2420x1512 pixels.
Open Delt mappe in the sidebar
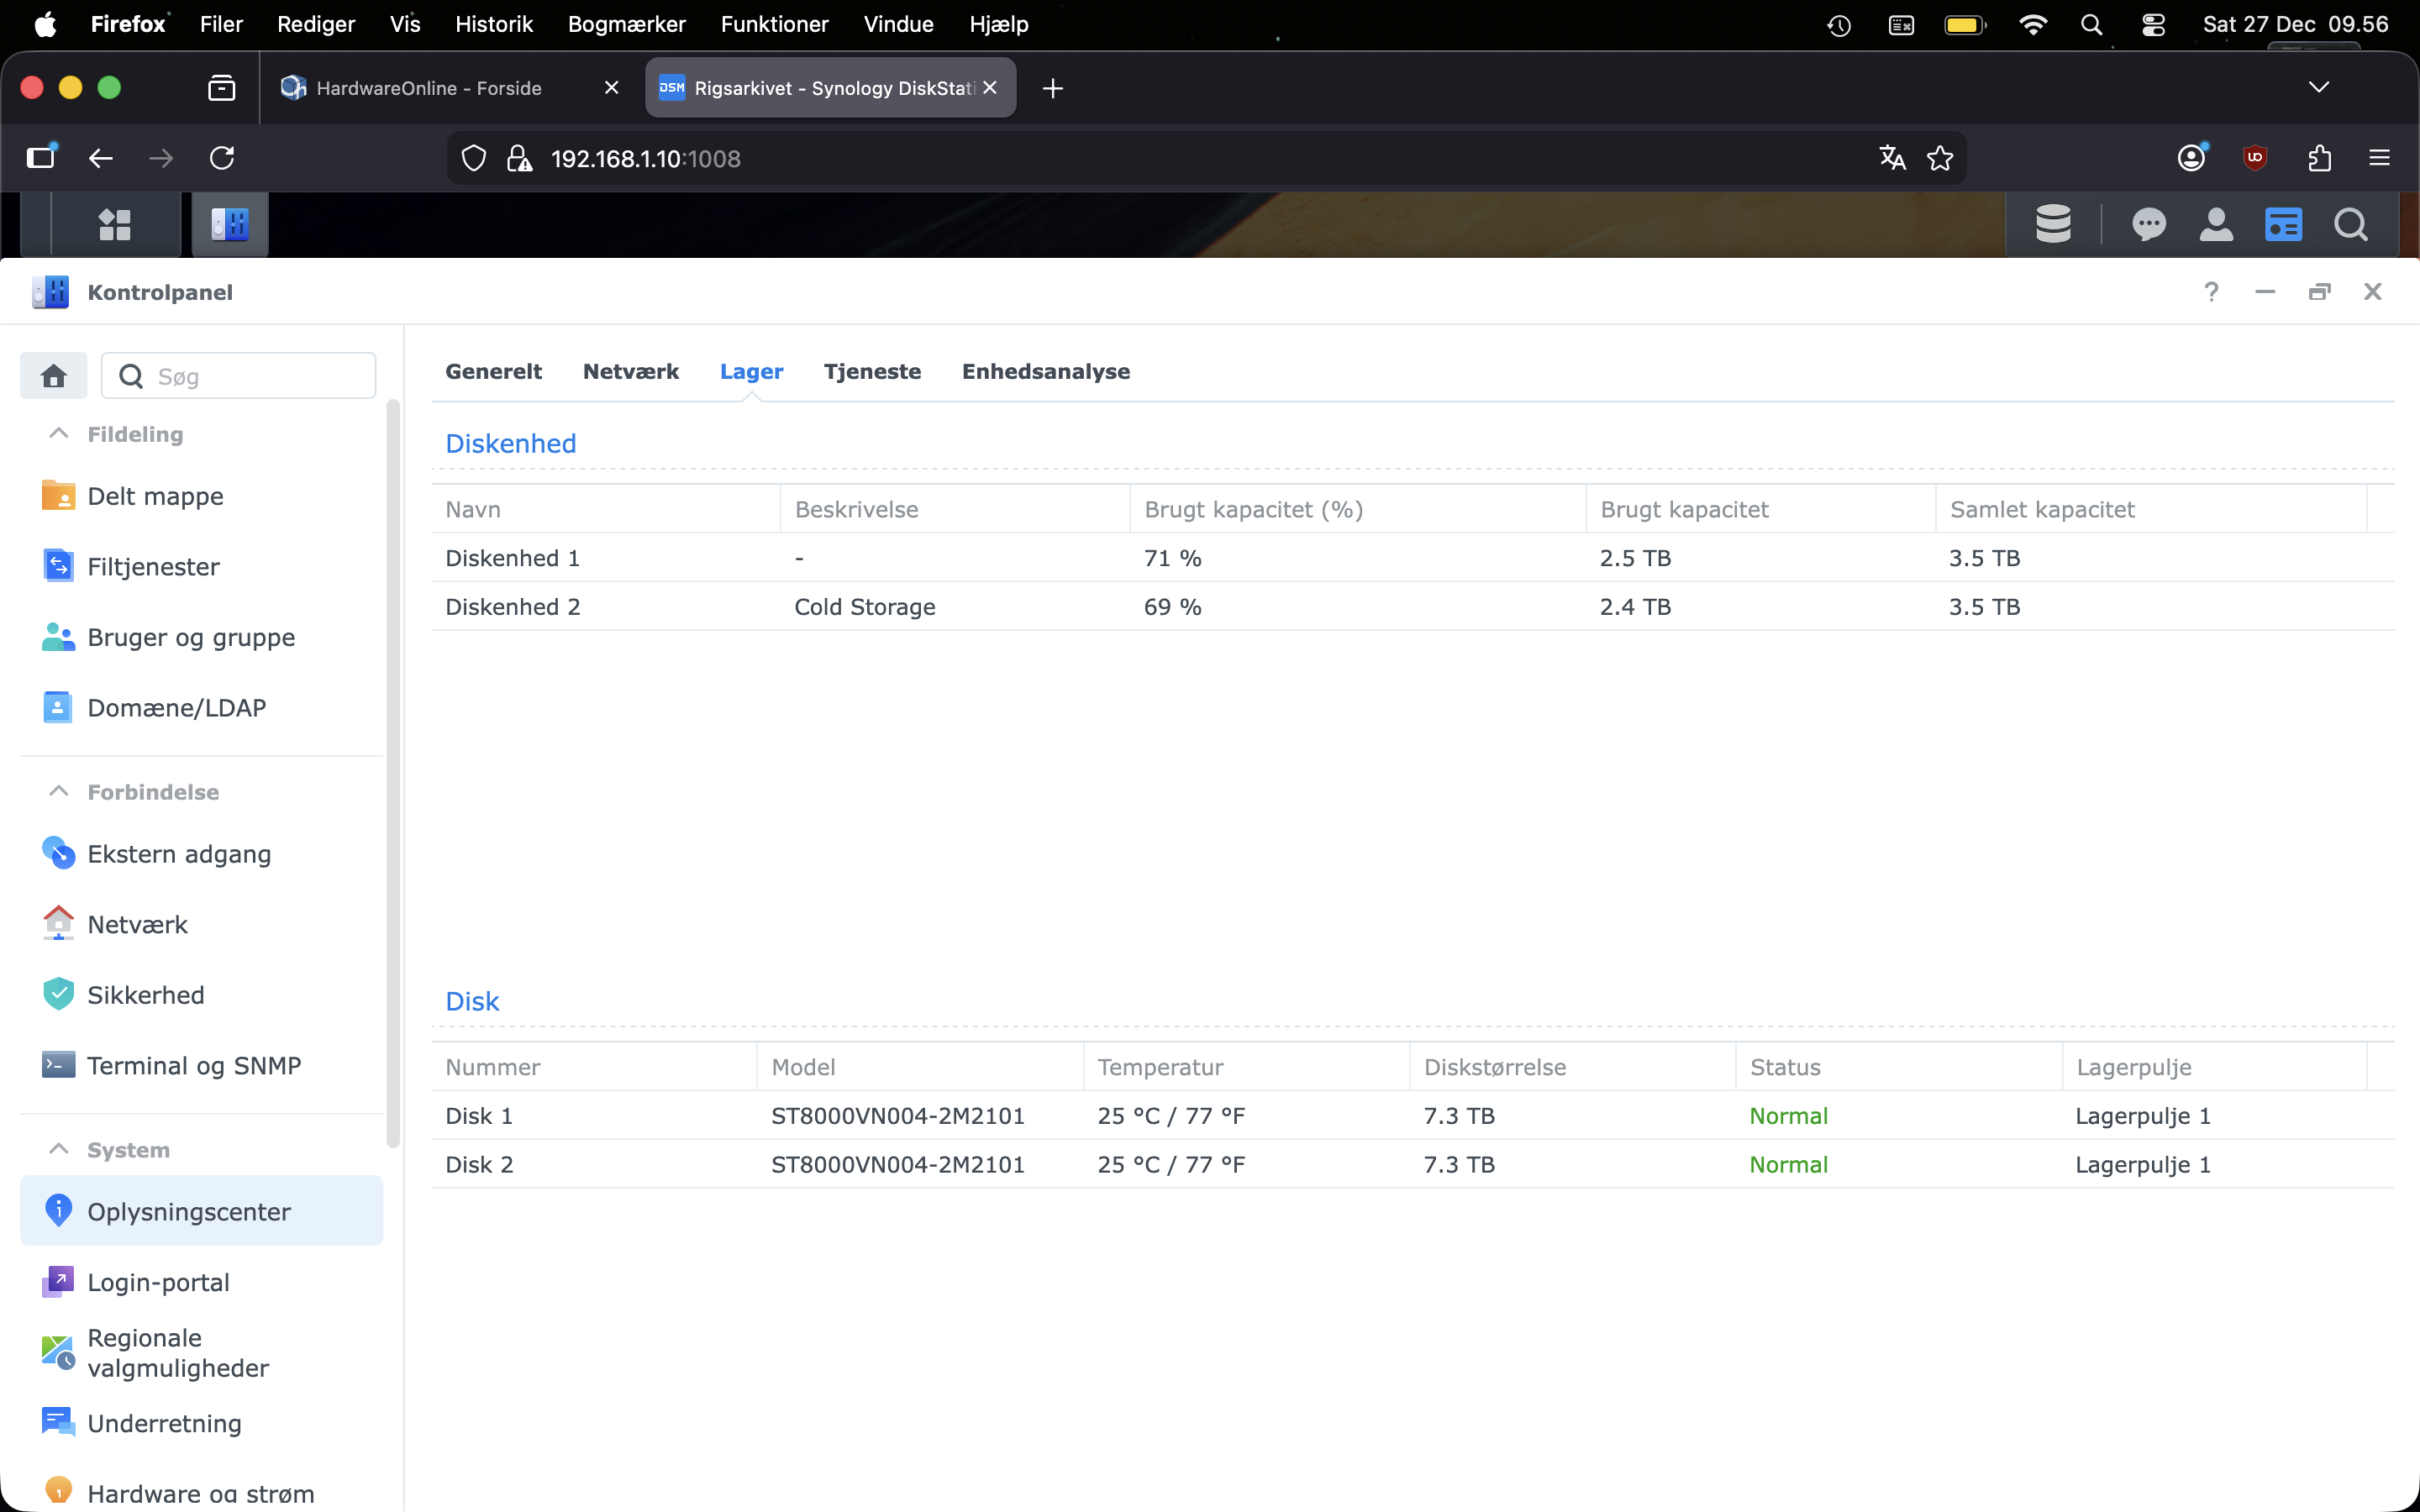(155, 496)
